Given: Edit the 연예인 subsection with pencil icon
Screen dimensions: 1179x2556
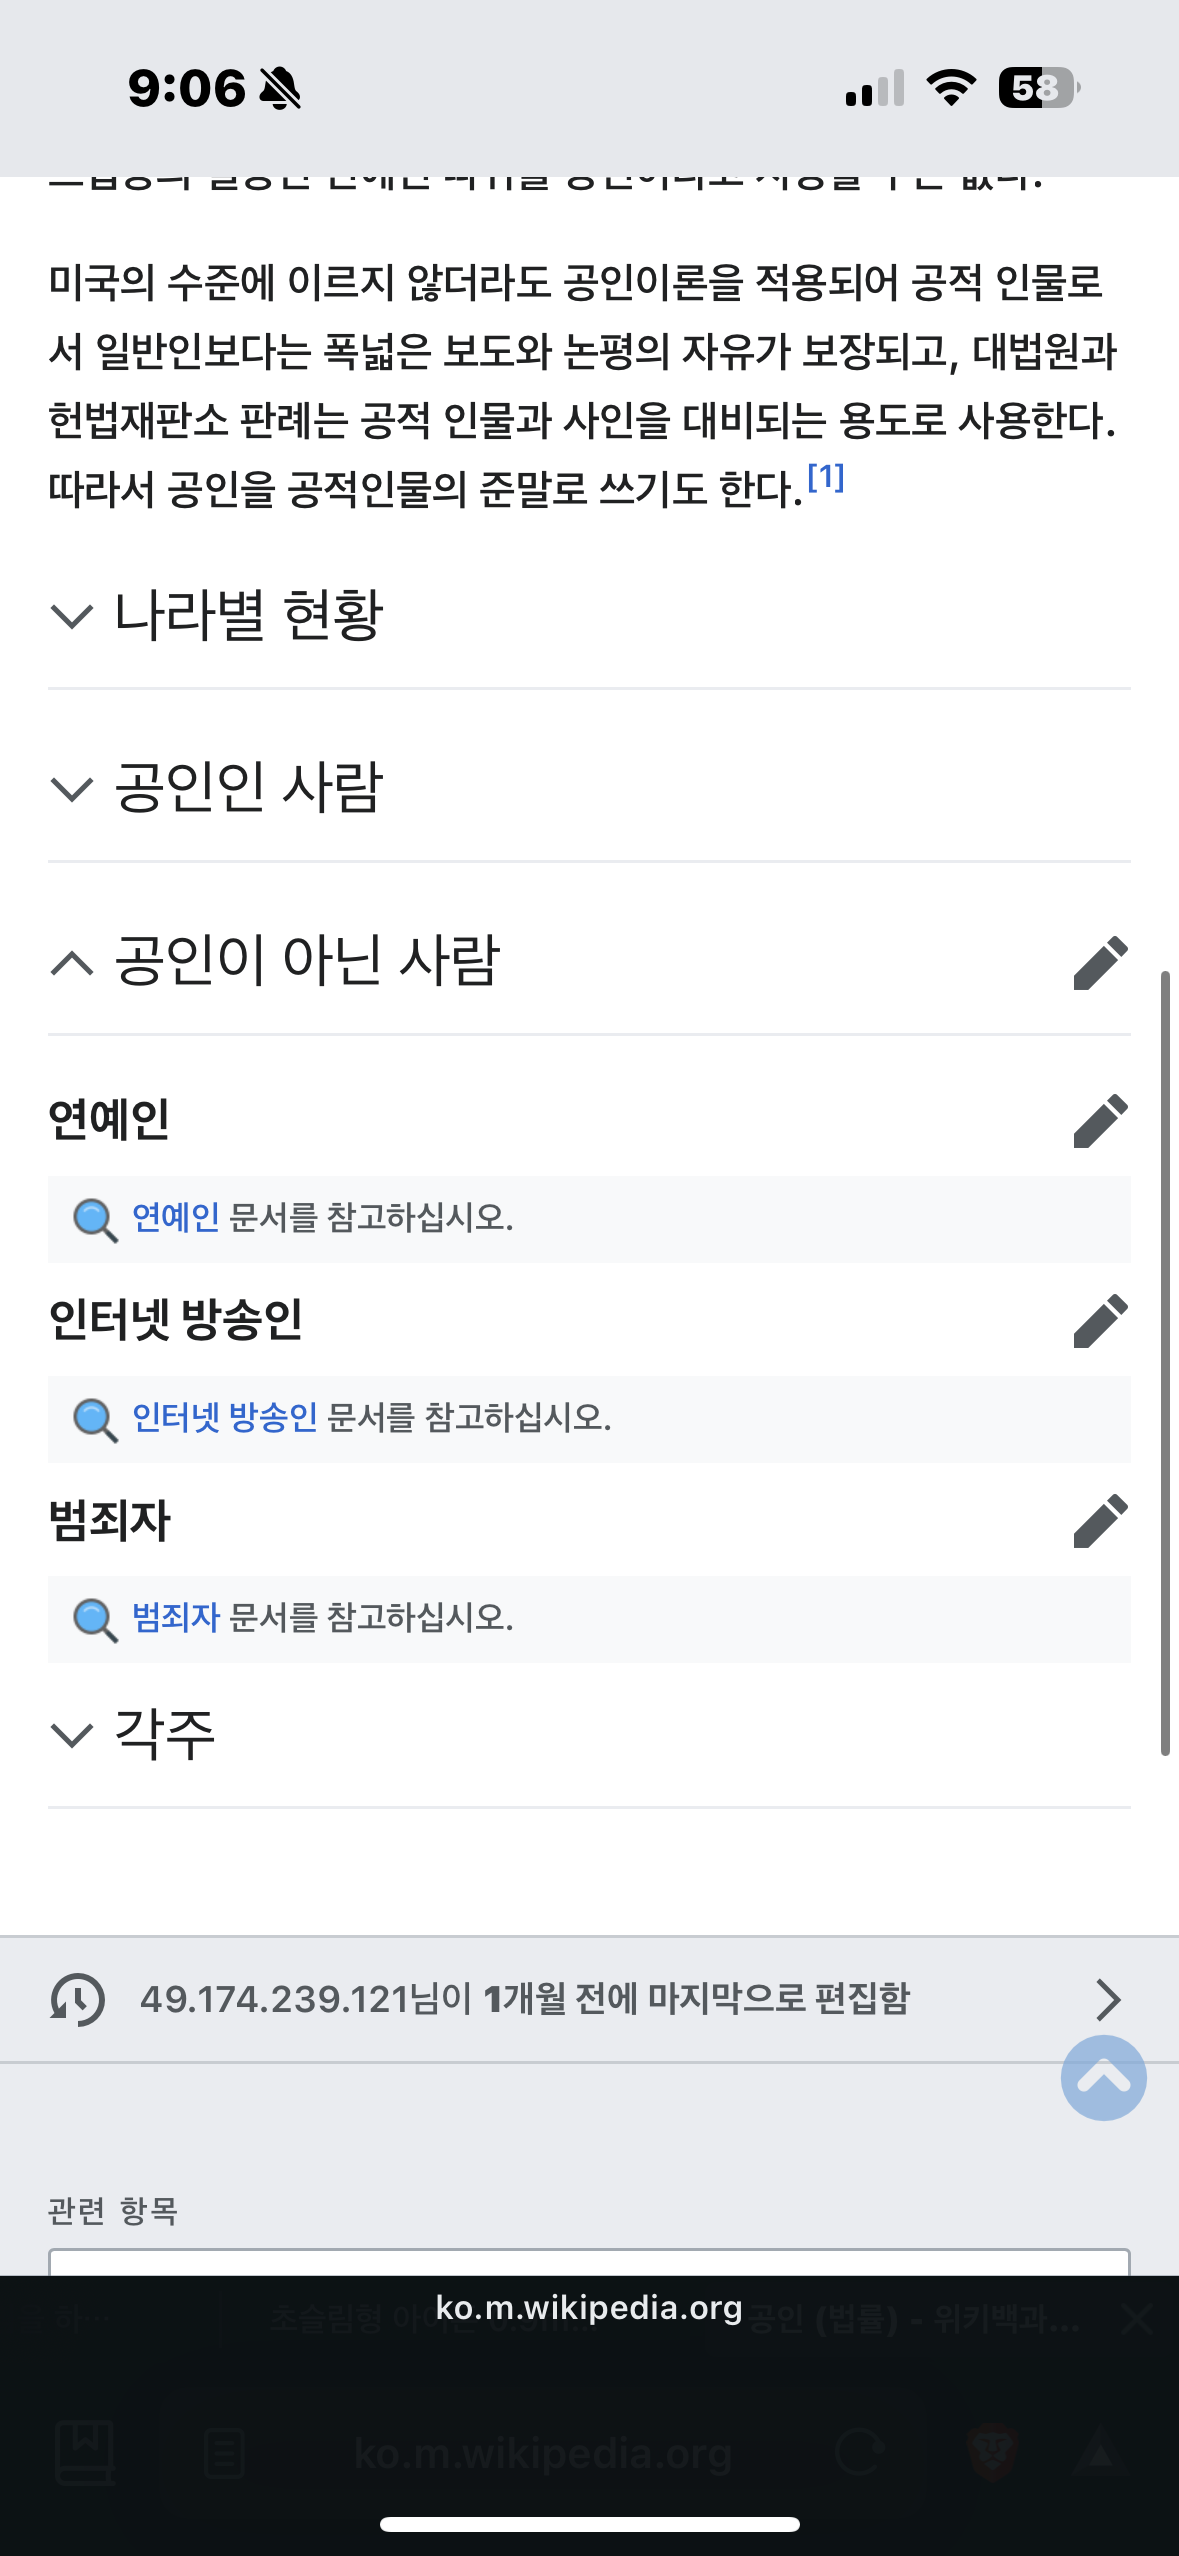Looking at the screenshot, I should pos(1100,1120).
